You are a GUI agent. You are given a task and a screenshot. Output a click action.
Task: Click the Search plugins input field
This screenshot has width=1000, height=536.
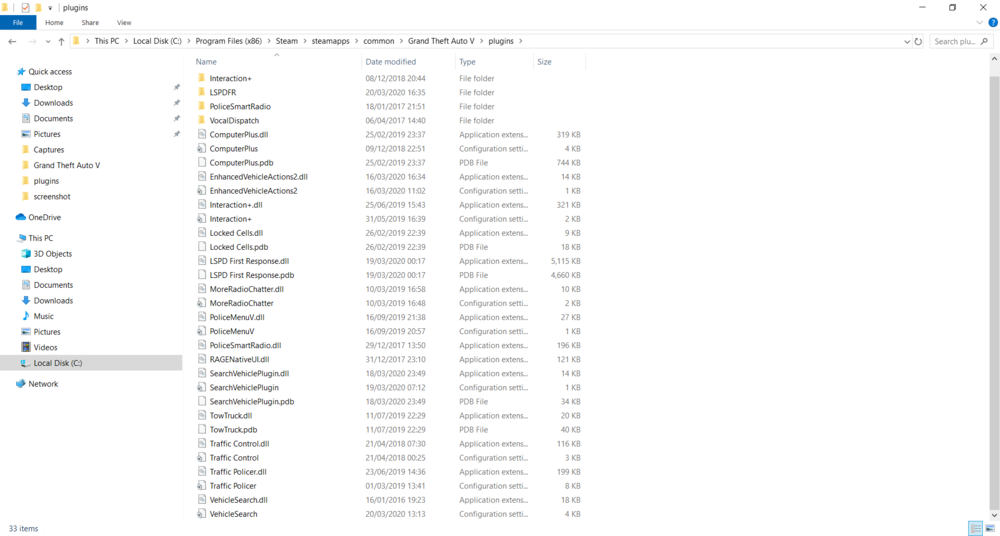pos(961,41)
